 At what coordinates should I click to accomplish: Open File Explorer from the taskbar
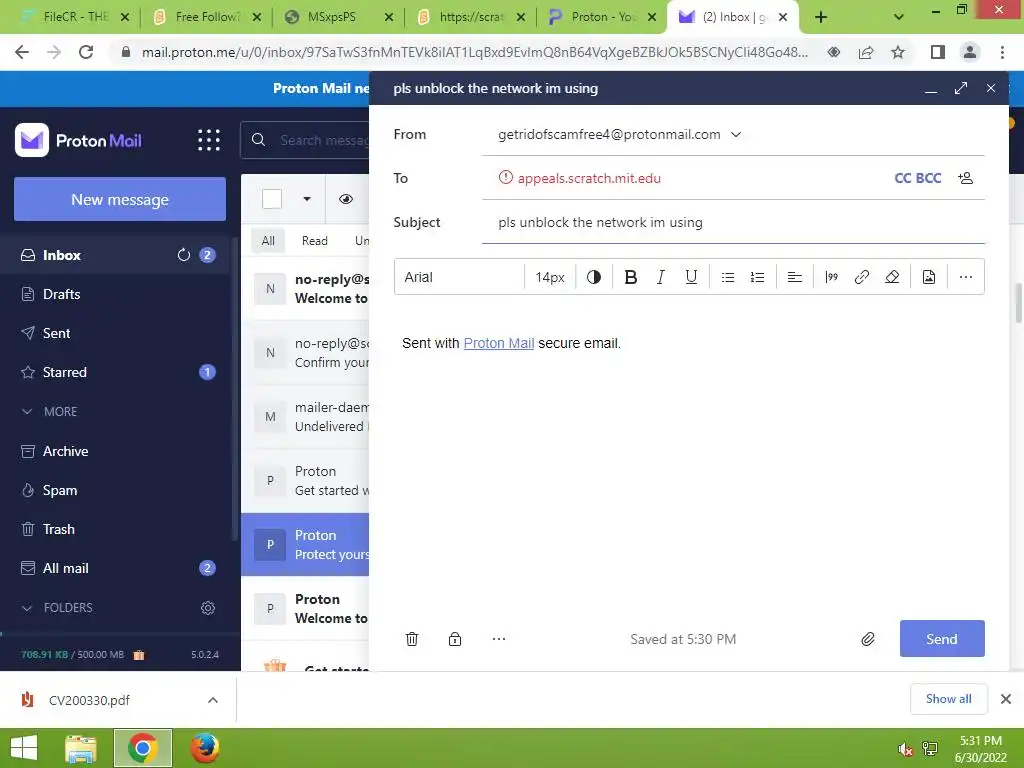click(81, 748)
